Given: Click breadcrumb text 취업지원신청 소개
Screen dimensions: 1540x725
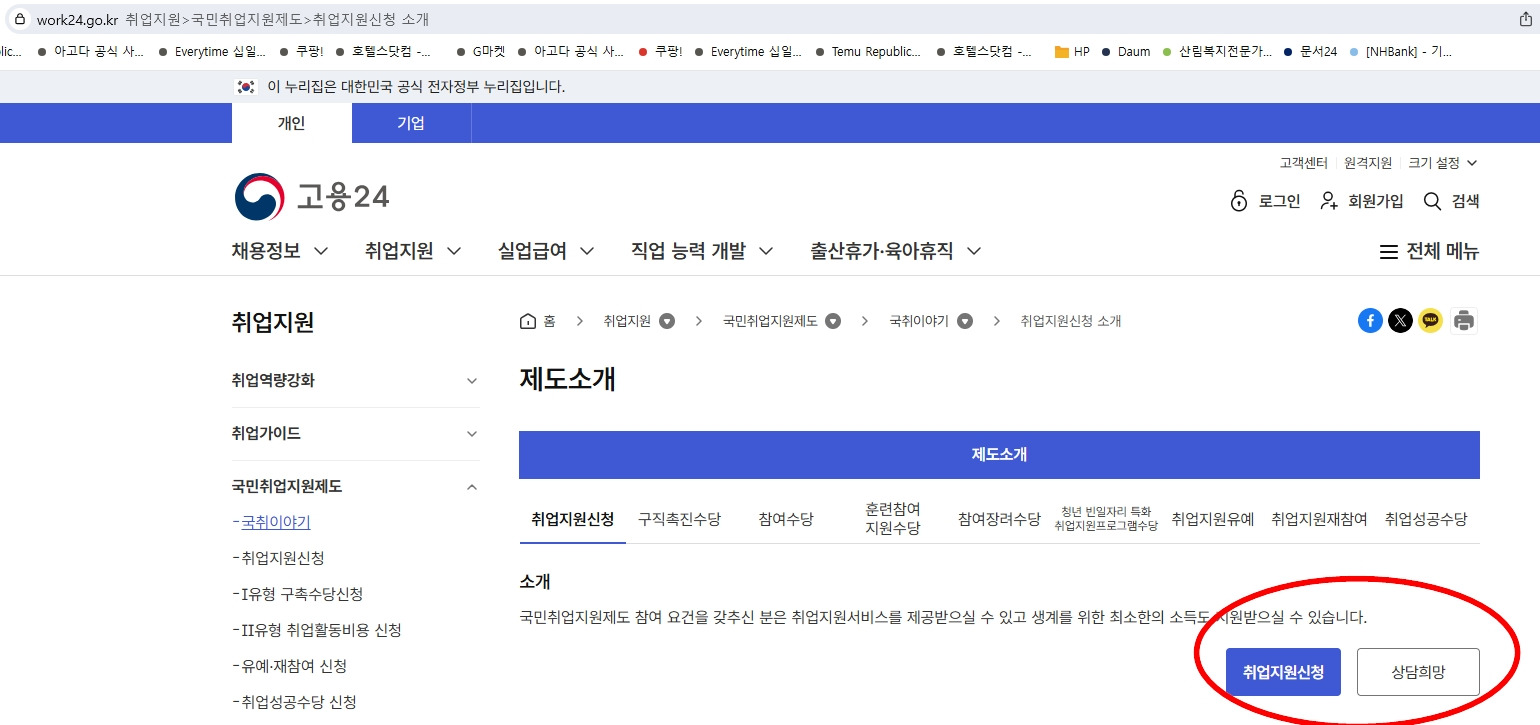Looking at the screenshot, I should click(x=1071, y=321).
